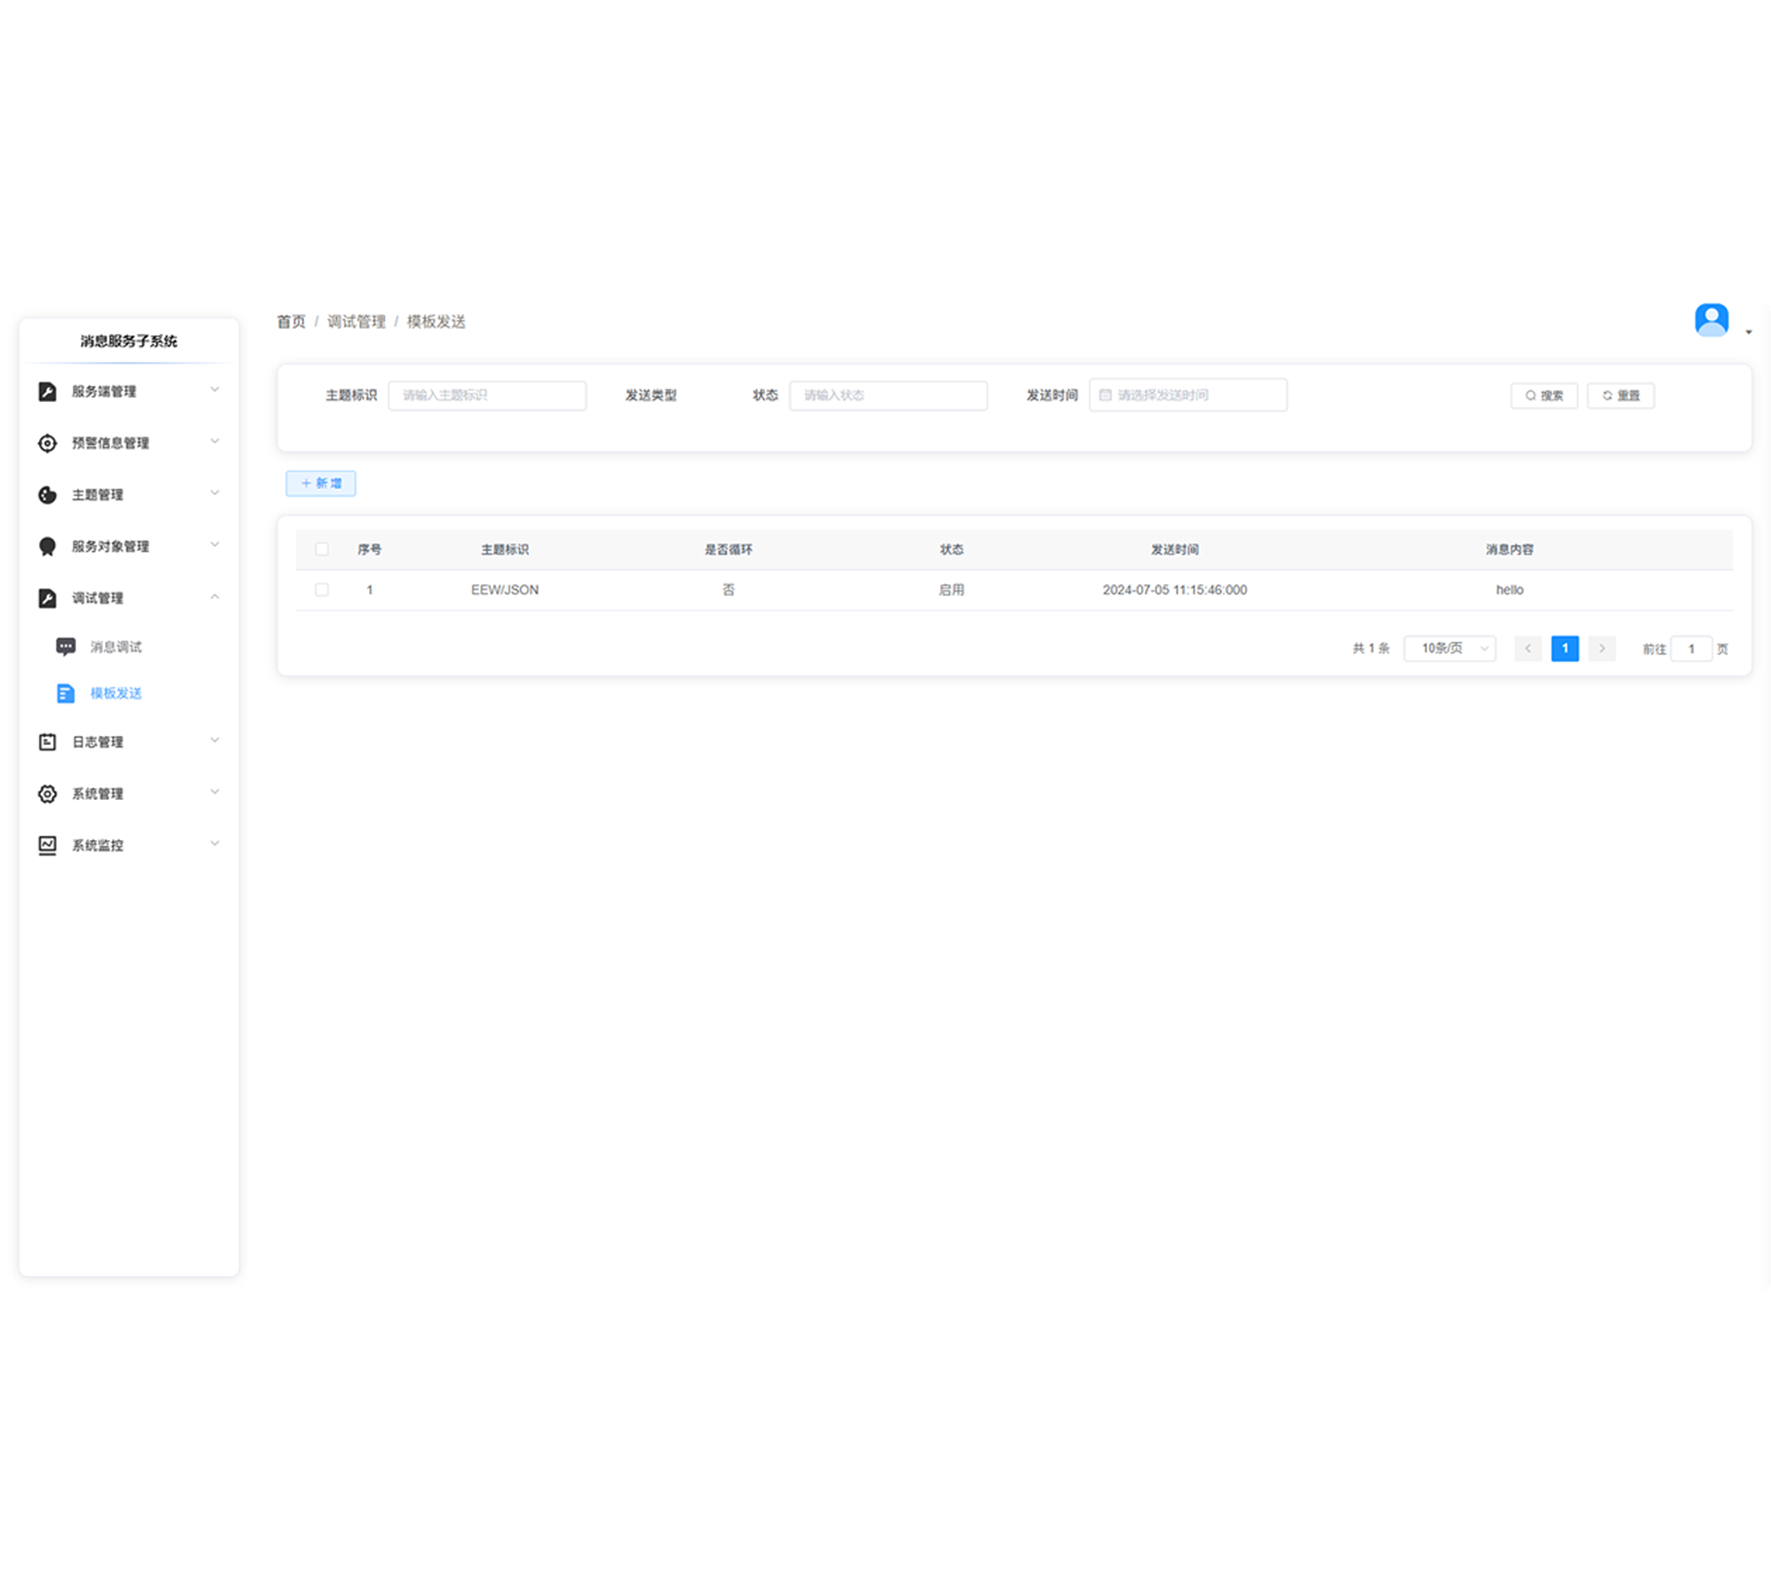Click the 搜索 search button
Screen dimensions: 1771x1594
pyautogui.click(x=1544, y=396)
